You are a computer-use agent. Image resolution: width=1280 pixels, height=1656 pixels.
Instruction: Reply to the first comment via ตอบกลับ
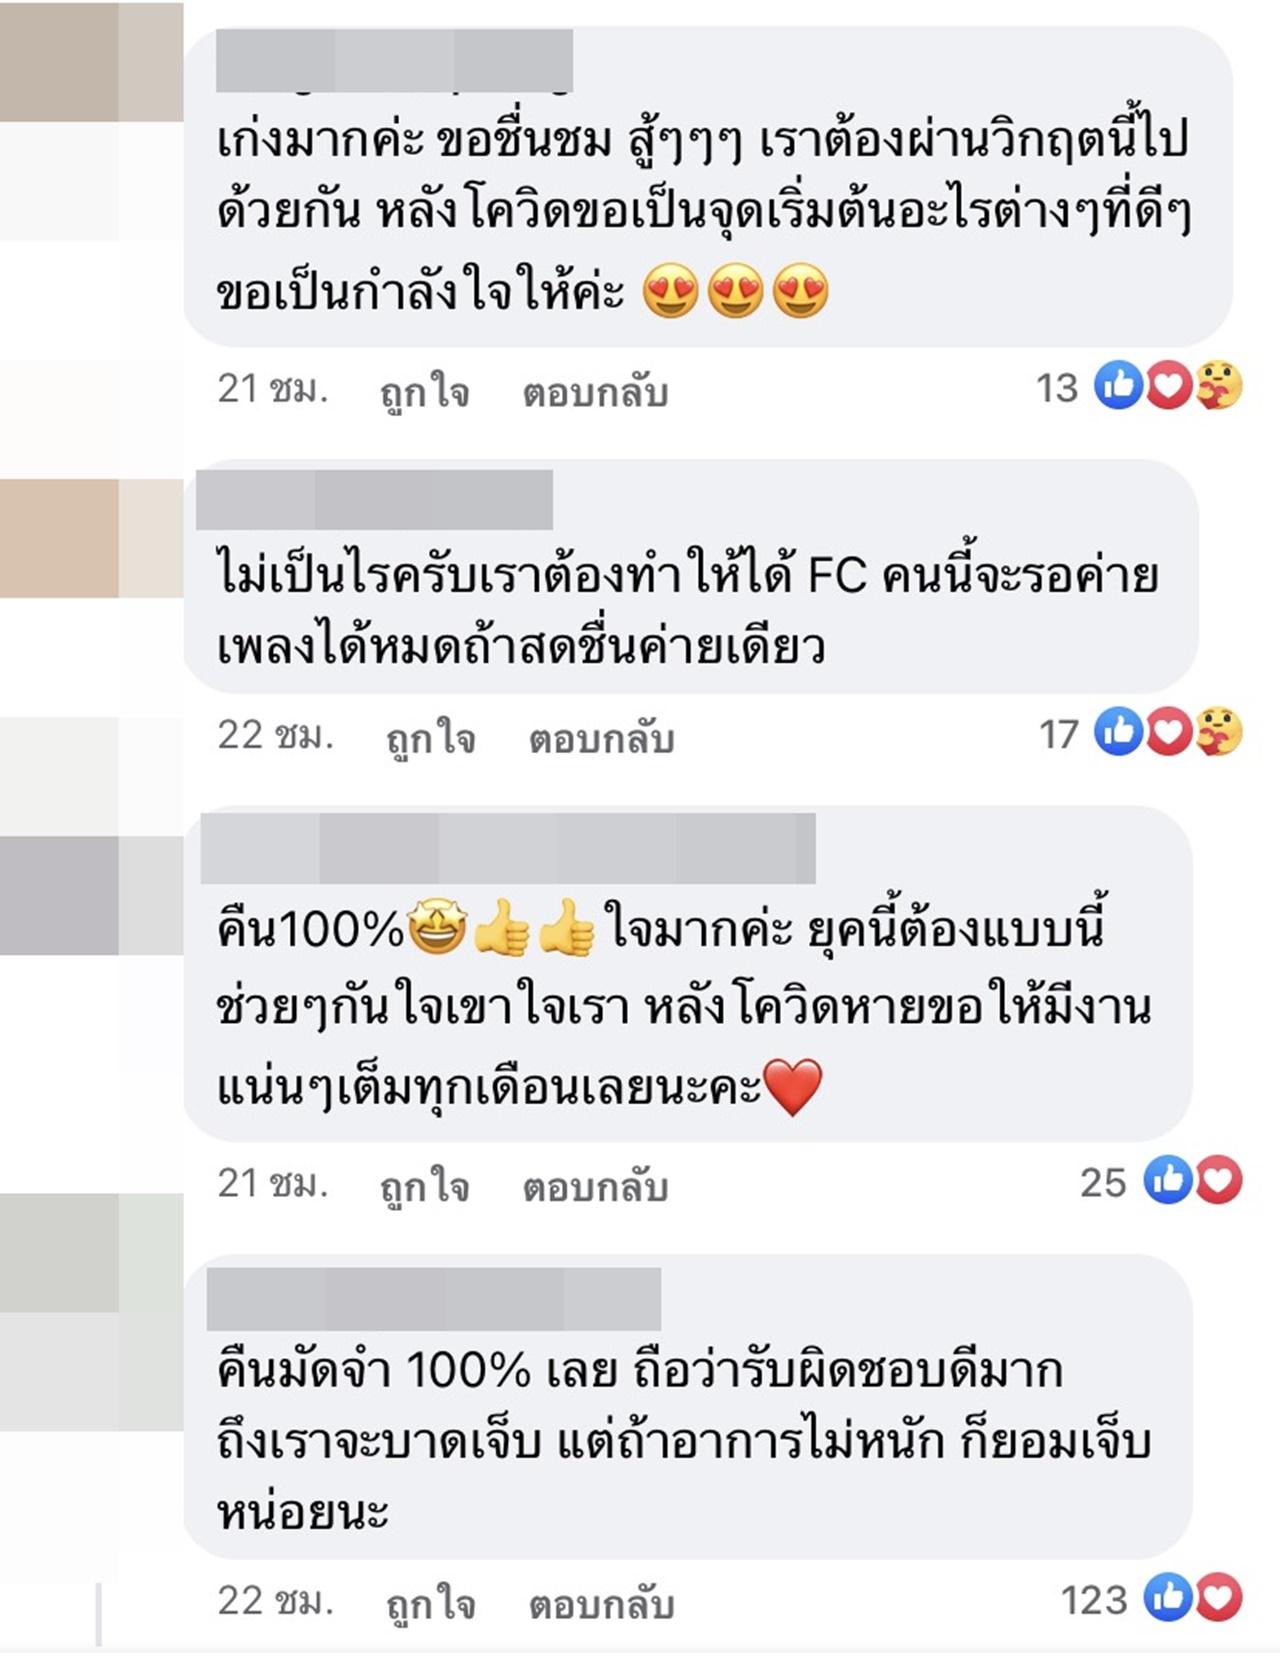[595, 391]
